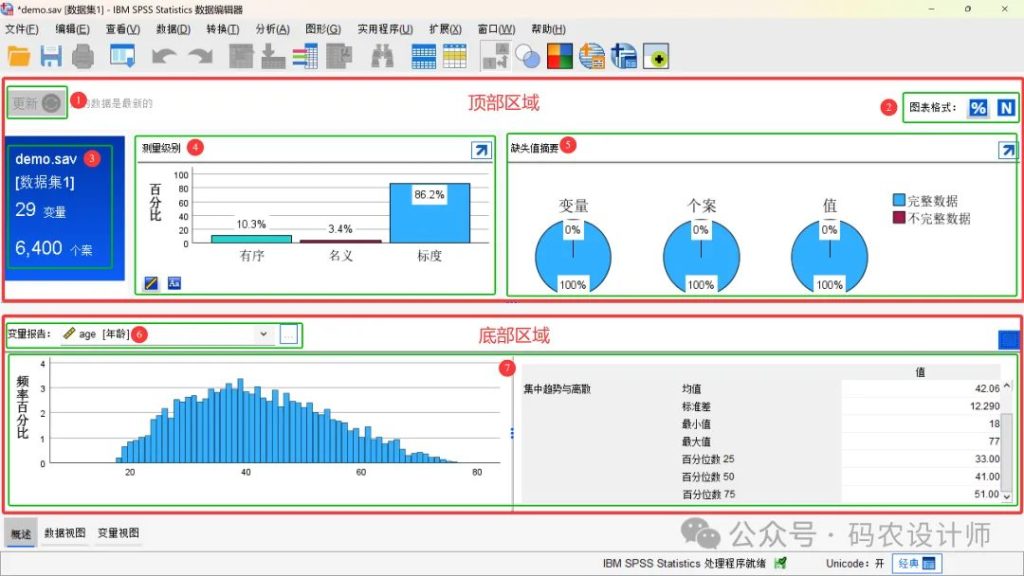Image resolution: width=1024 pixels, height=576 pixels.
Task: Click the binoculars find icon
Action: 382,57
